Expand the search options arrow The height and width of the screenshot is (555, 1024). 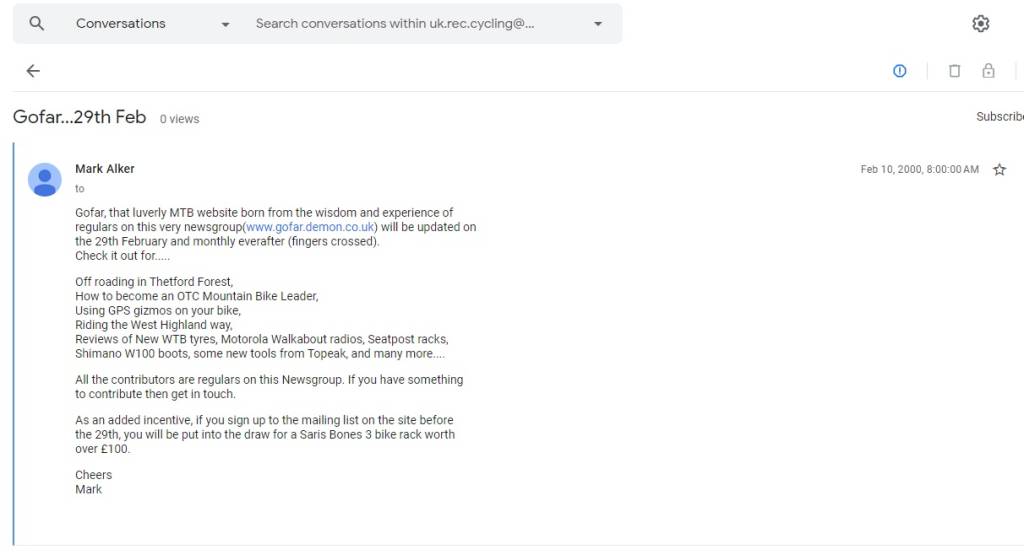pyautogui.click(x=598, y=24)
